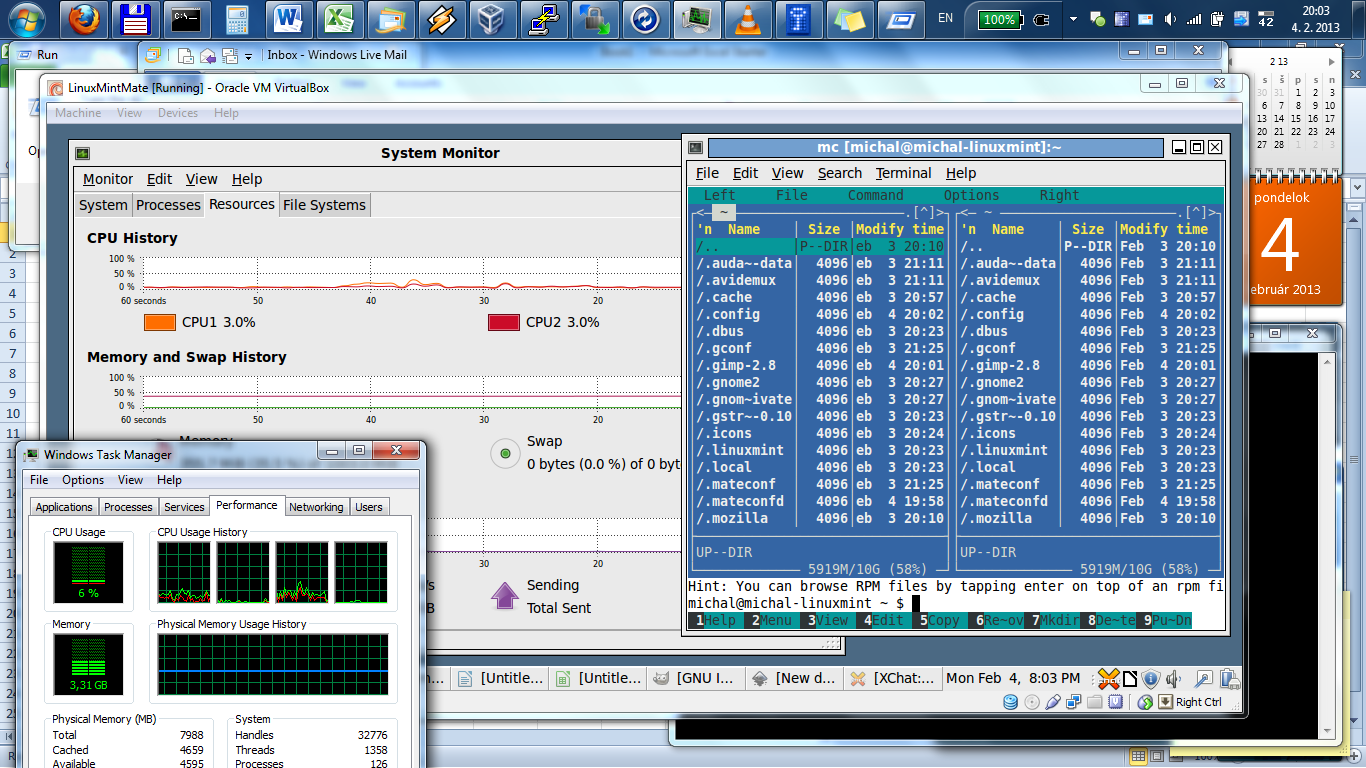
Task: Click VirtualBox network adapters status icon
Action: click(x=1074, y=702)
